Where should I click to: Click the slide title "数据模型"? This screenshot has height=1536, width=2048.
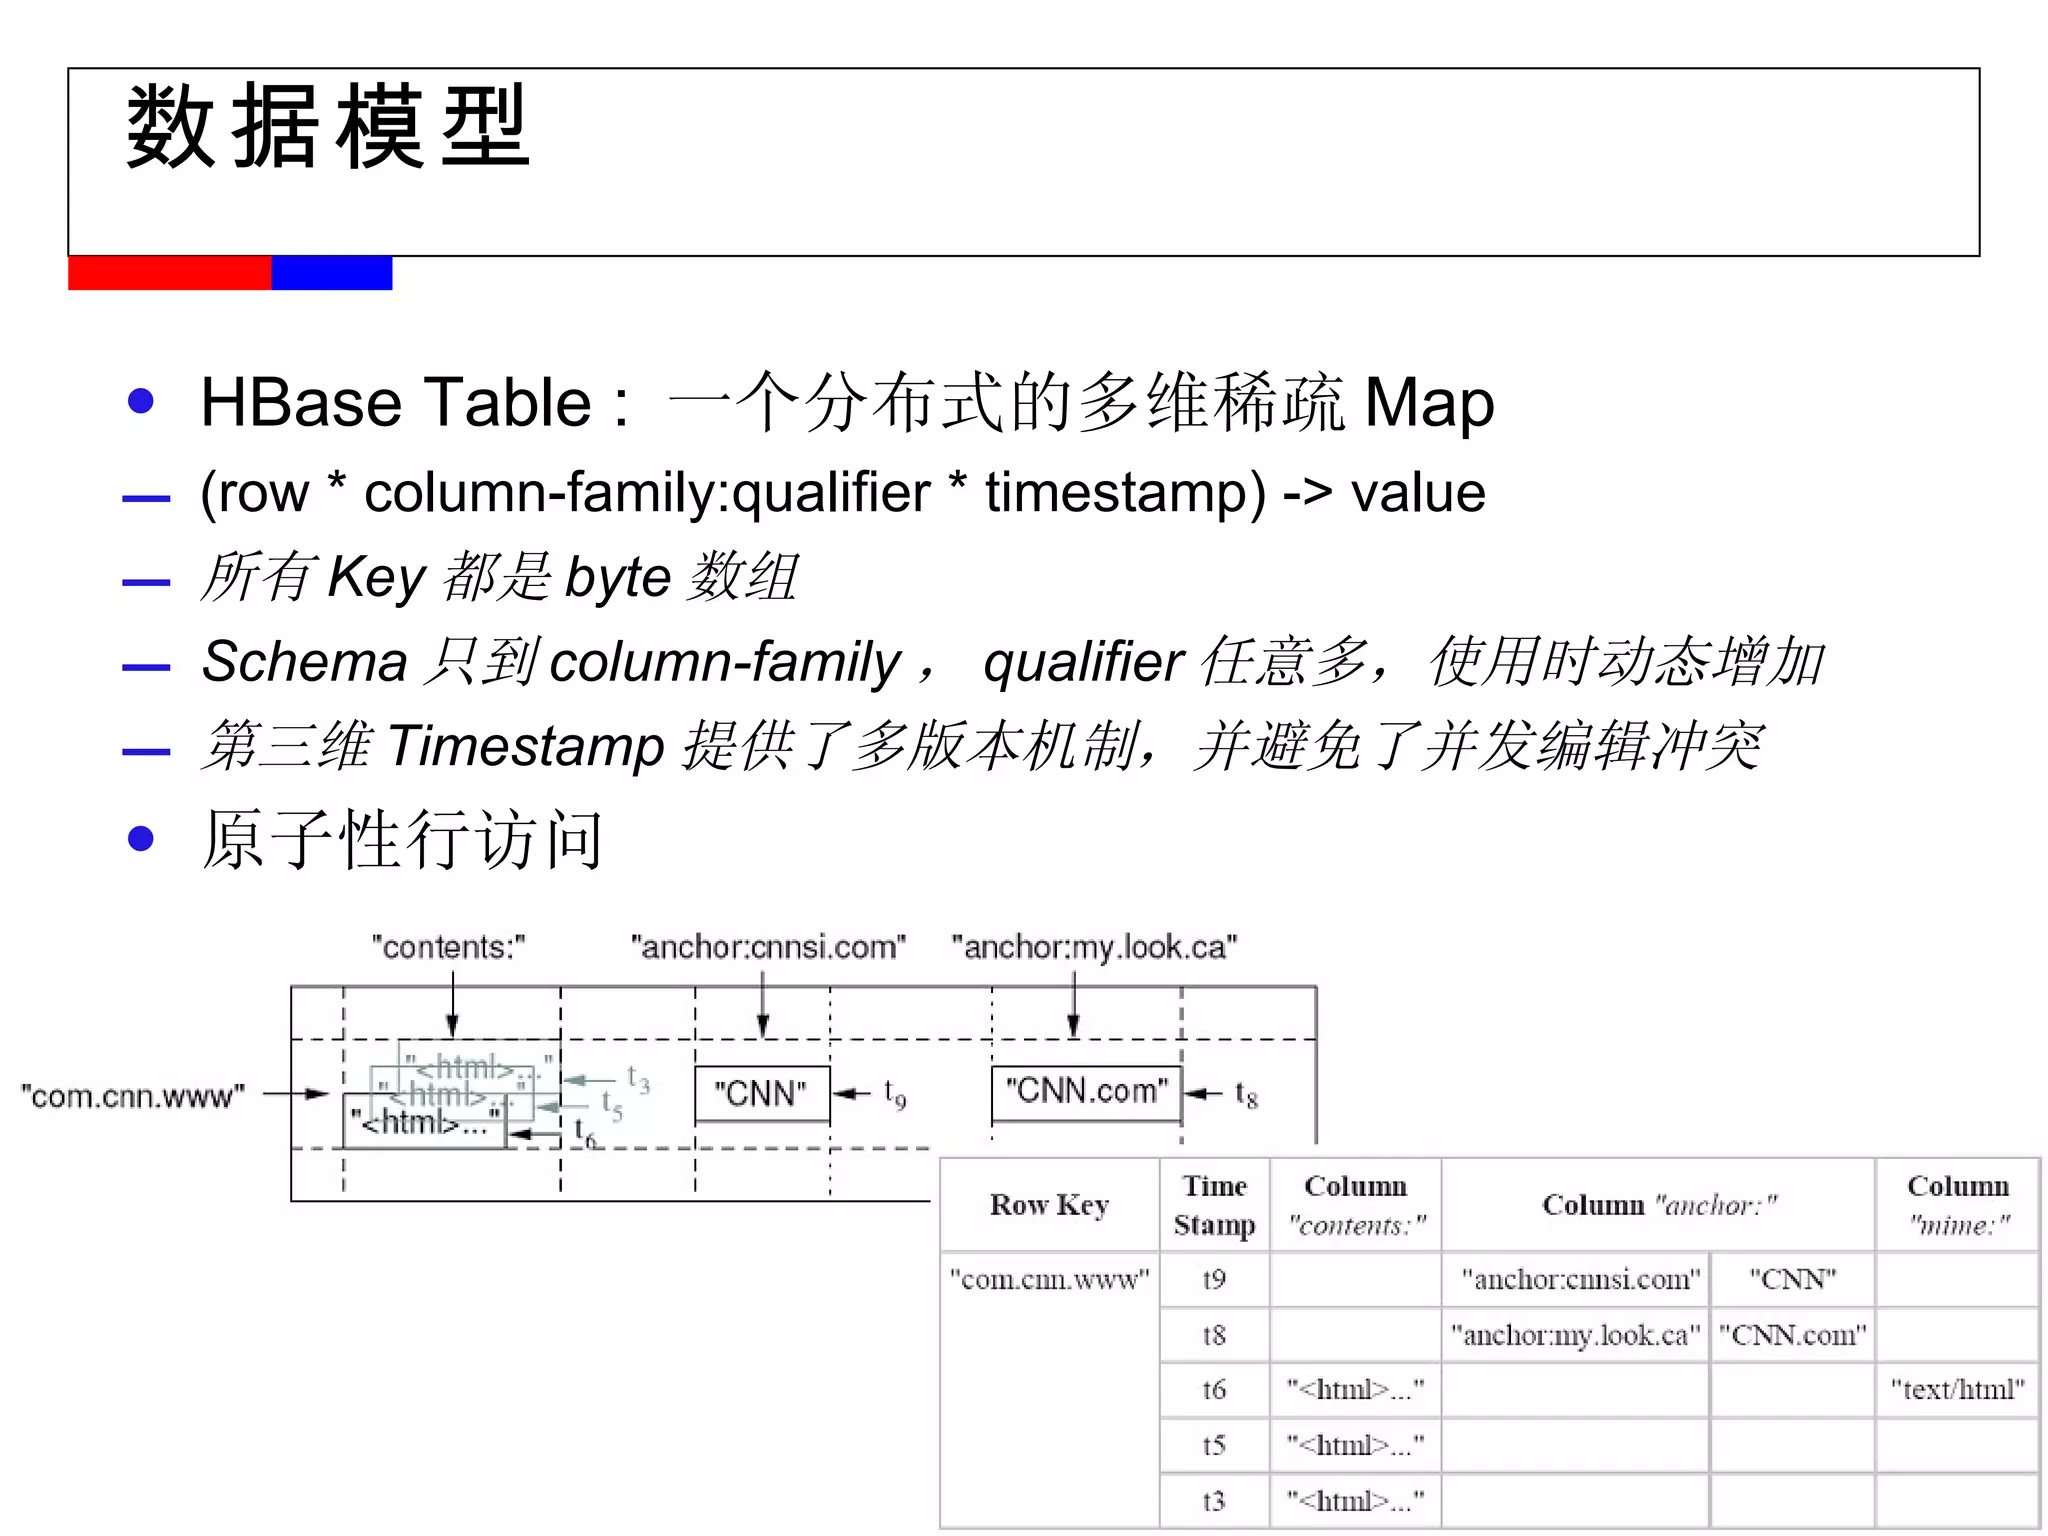pyautogui.click(x=328, y=127)
